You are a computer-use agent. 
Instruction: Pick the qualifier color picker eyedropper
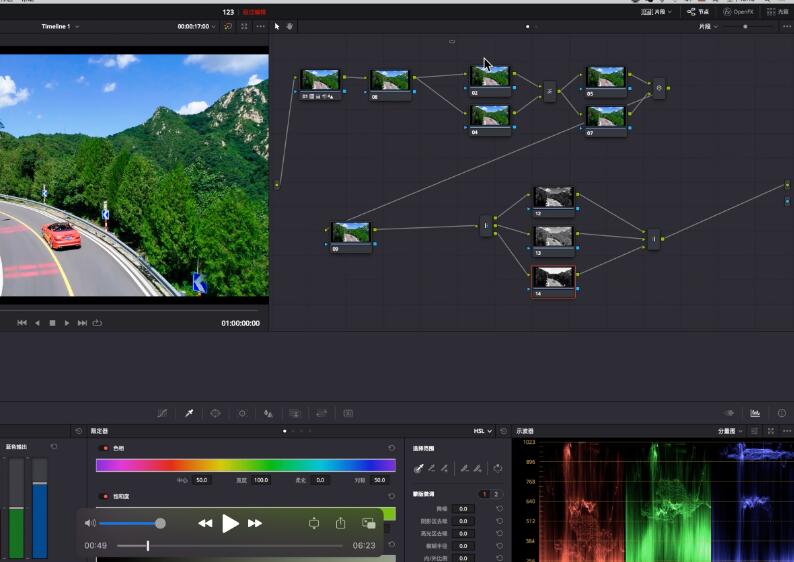point(418,468)
